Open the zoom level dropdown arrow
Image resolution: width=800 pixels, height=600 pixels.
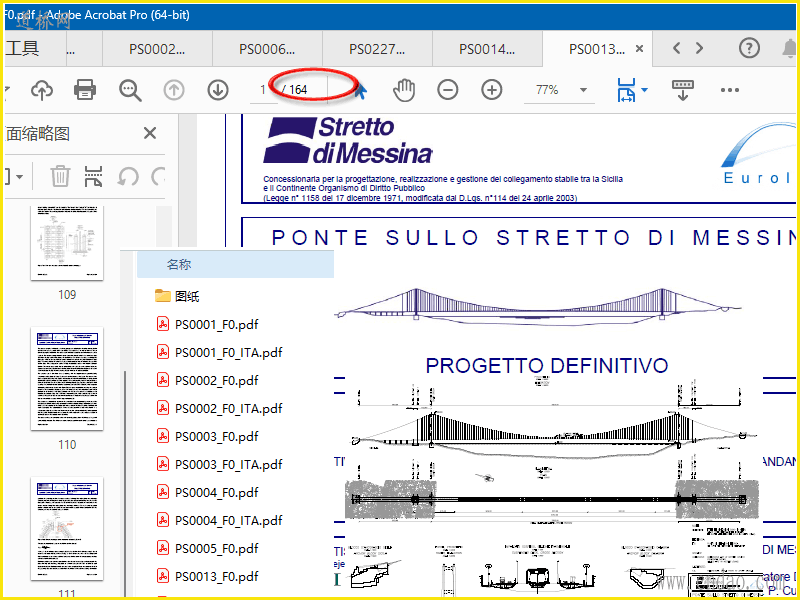(x=583, y=90)
